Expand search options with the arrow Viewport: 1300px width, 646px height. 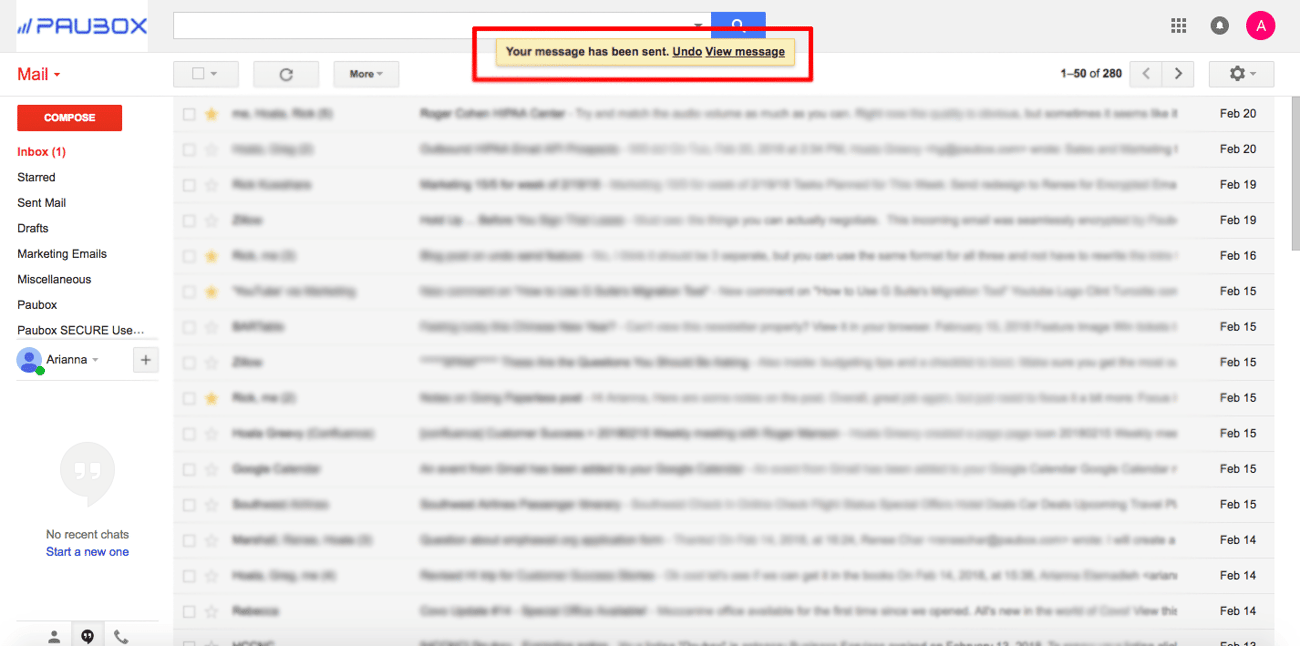pos(697,25)
